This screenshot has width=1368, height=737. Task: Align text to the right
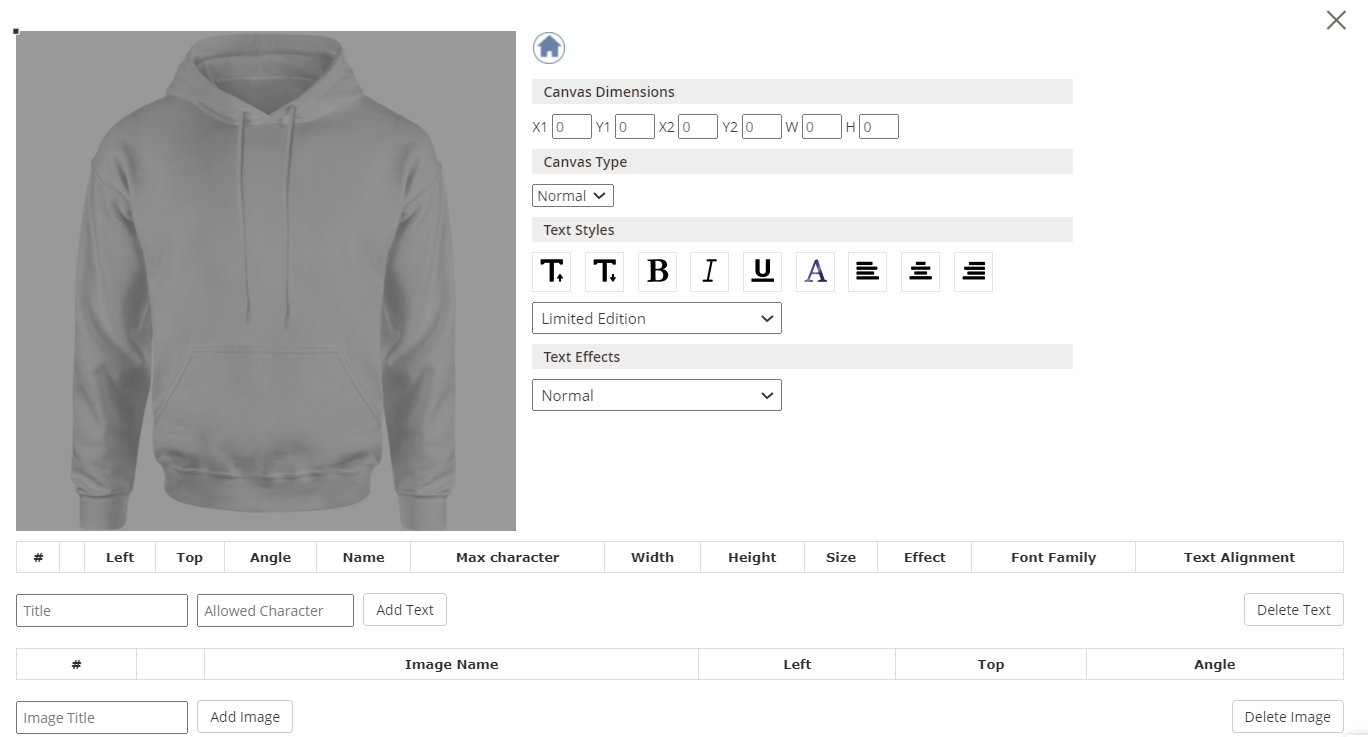[973, 271]
